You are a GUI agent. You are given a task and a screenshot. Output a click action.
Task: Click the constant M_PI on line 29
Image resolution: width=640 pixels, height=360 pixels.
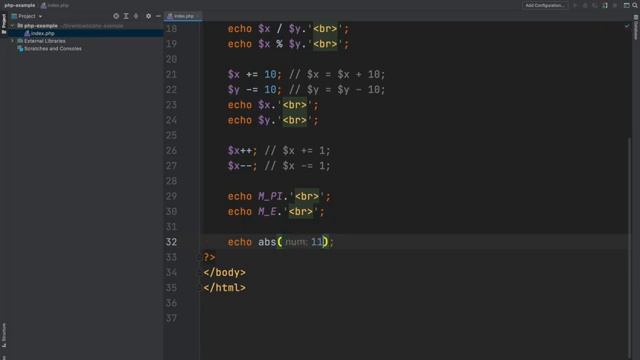pyautogui.click(x=270, y=196)
